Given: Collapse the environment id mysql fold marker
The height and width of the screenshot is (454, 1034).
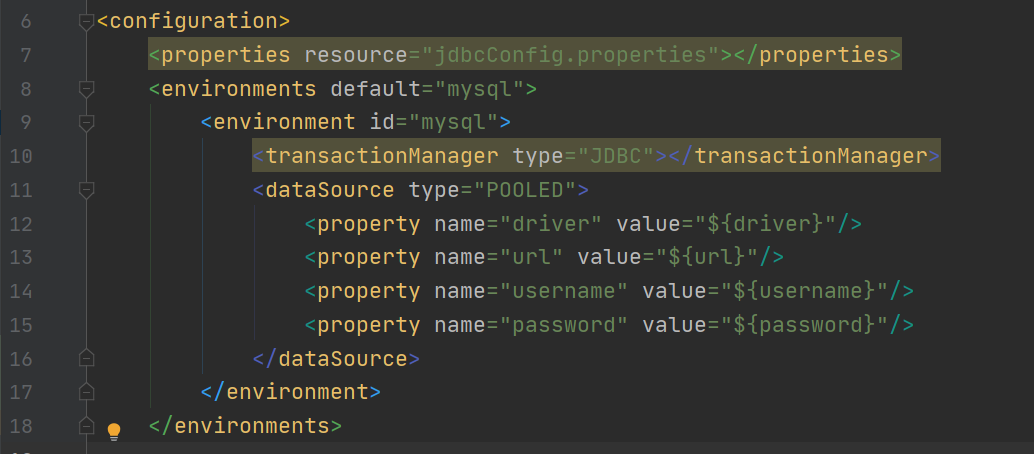Looking at the screenshot, I should click(86, 123).
